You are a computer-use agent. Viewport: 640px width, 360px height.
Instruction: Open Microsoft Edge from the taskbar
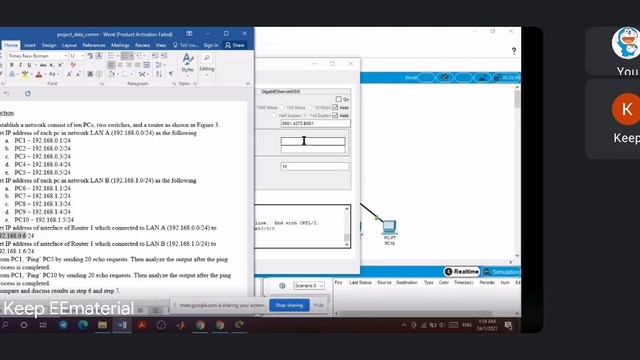point(83,325)
